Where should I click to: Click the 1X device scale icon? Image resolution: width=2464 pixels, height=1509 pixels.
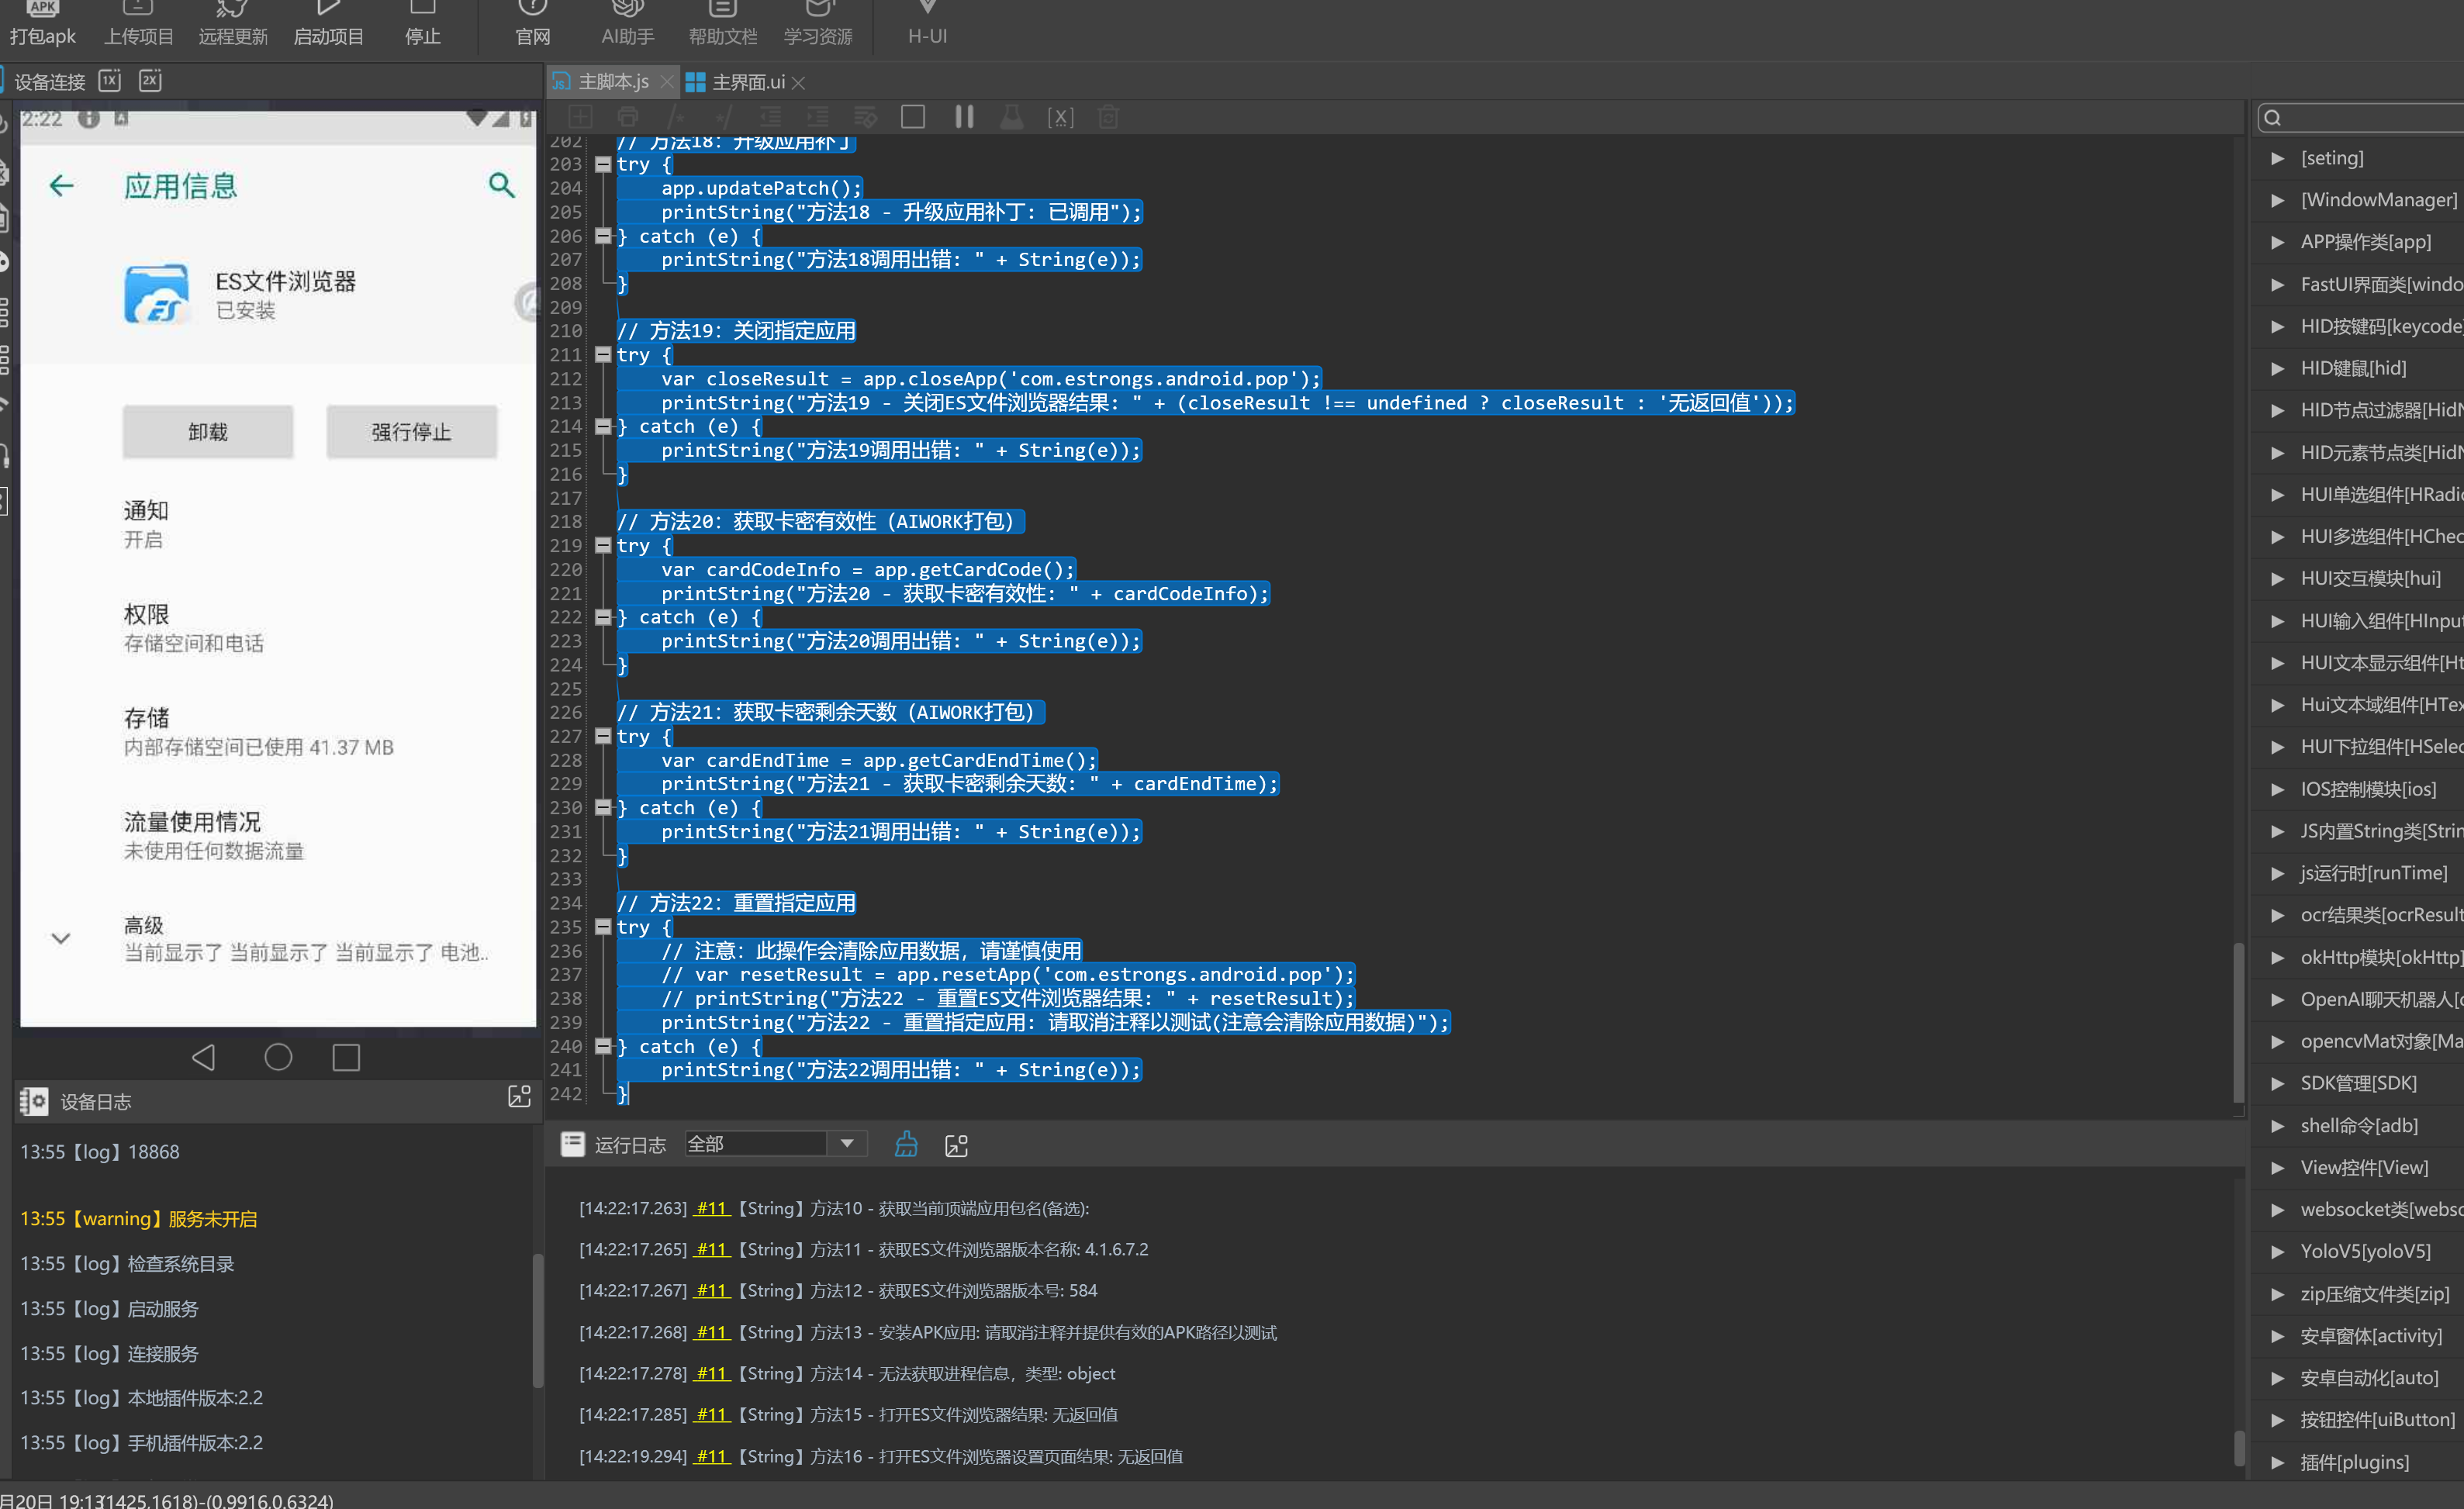110,81
